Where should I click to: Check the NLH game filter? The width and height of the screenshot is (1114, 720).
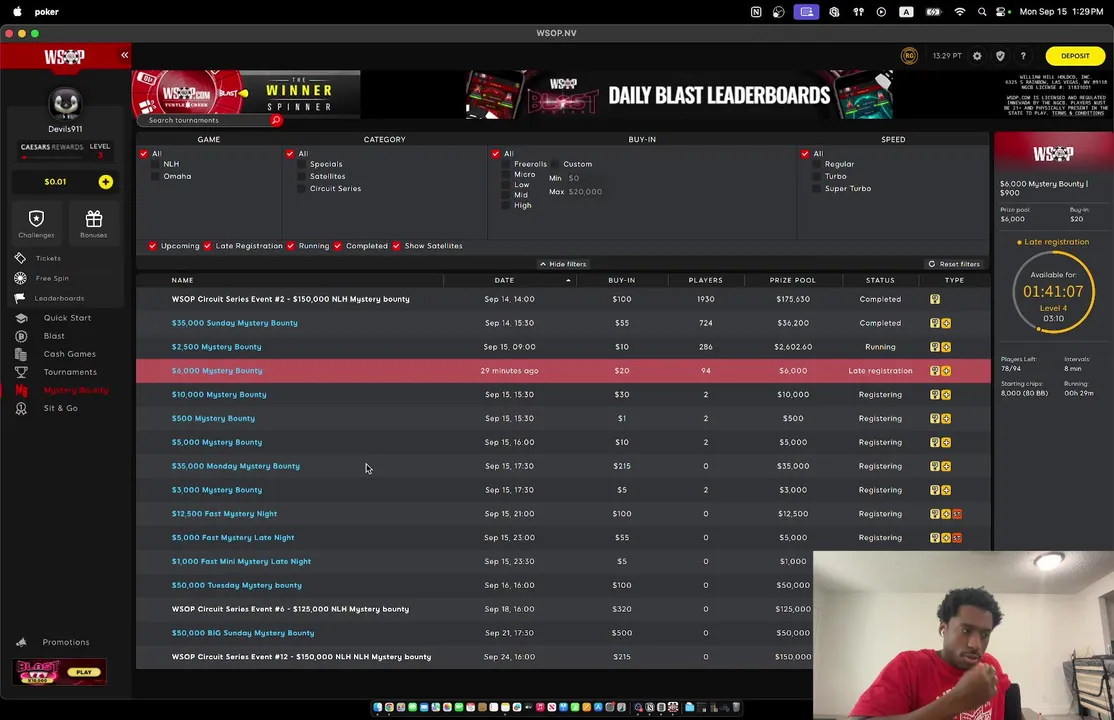[155, 164]
